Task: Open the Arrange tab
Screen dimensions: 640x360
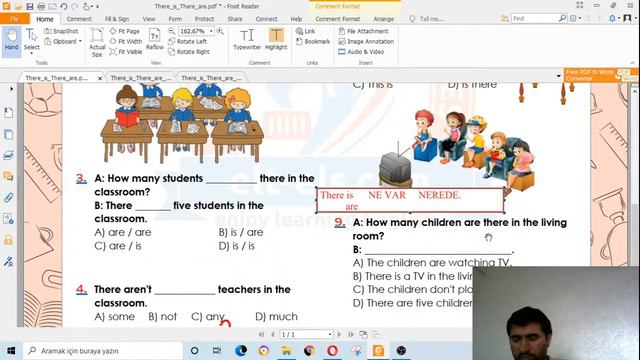Action: pyautogui.click(x=384, y=19)
